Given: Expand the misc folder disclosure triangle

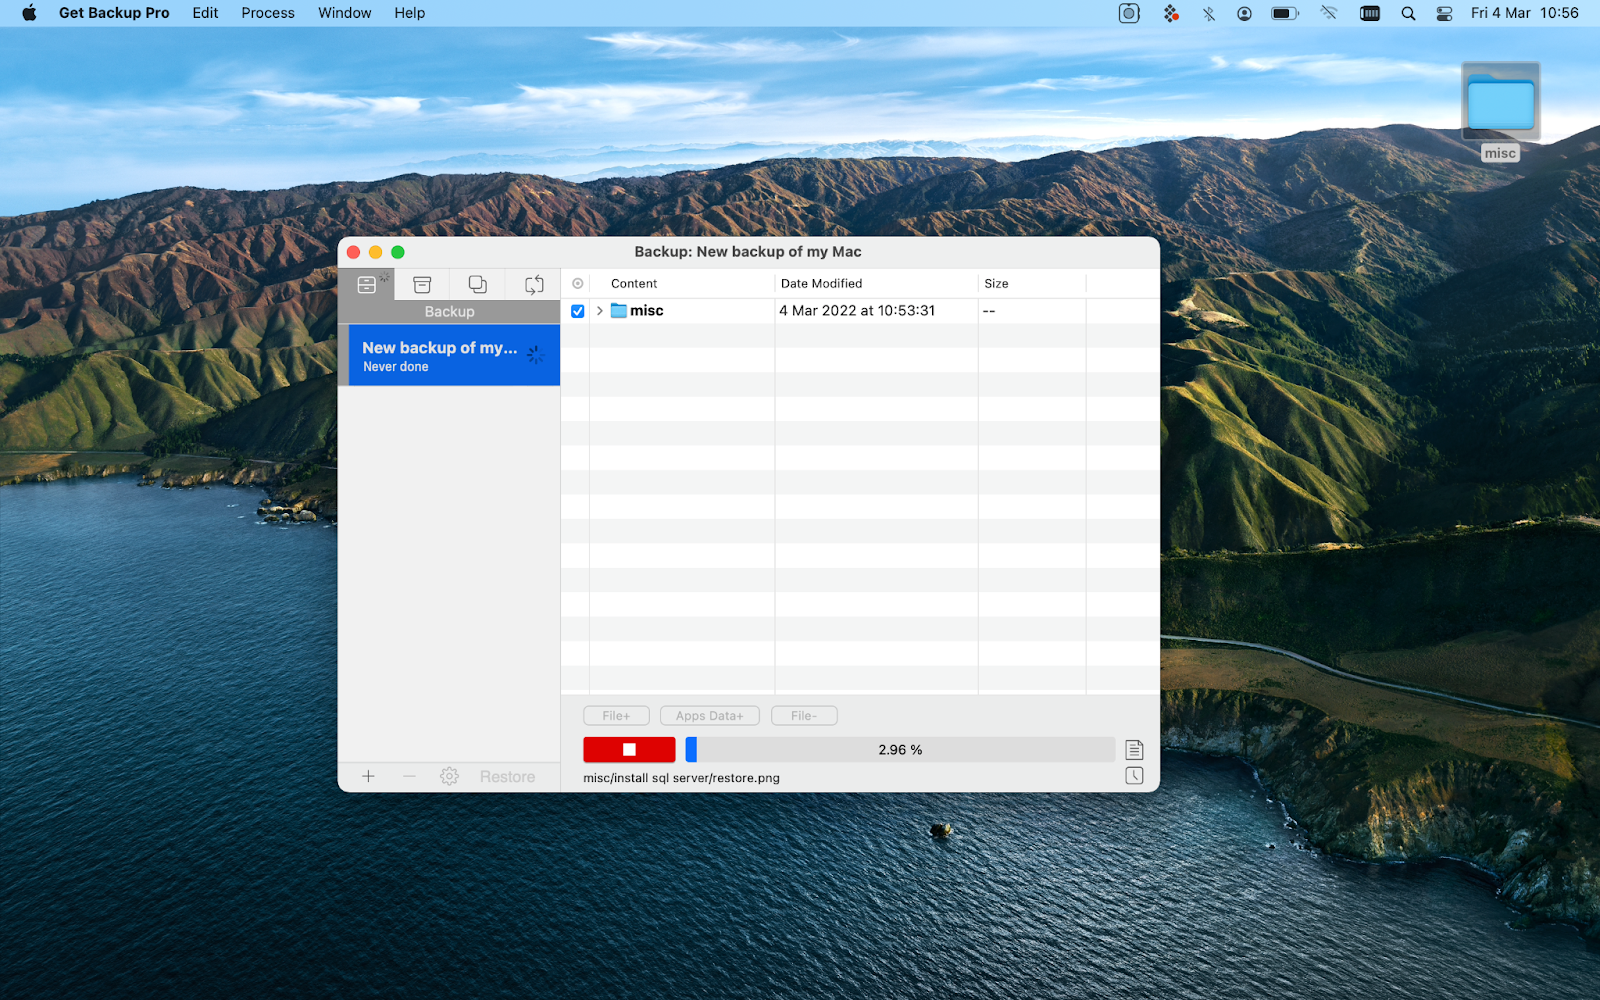Looking at the screenshot, I should (x=599, y=311).
